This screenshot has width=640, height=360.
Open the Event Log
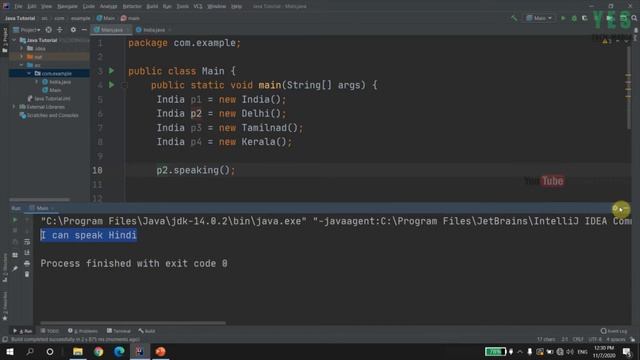click(x=614, y=331)
